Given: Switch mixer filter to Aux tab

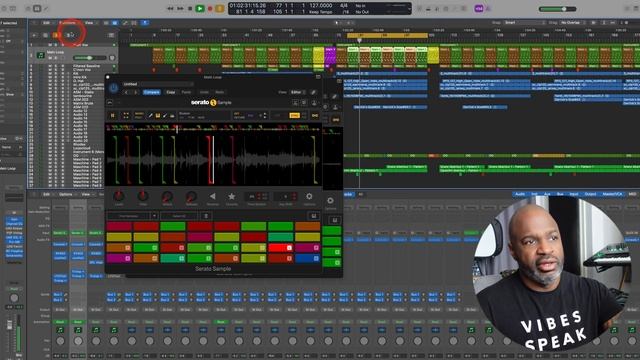Looking at the screenshot, I should pyautogui.click(x=547, y=194).
